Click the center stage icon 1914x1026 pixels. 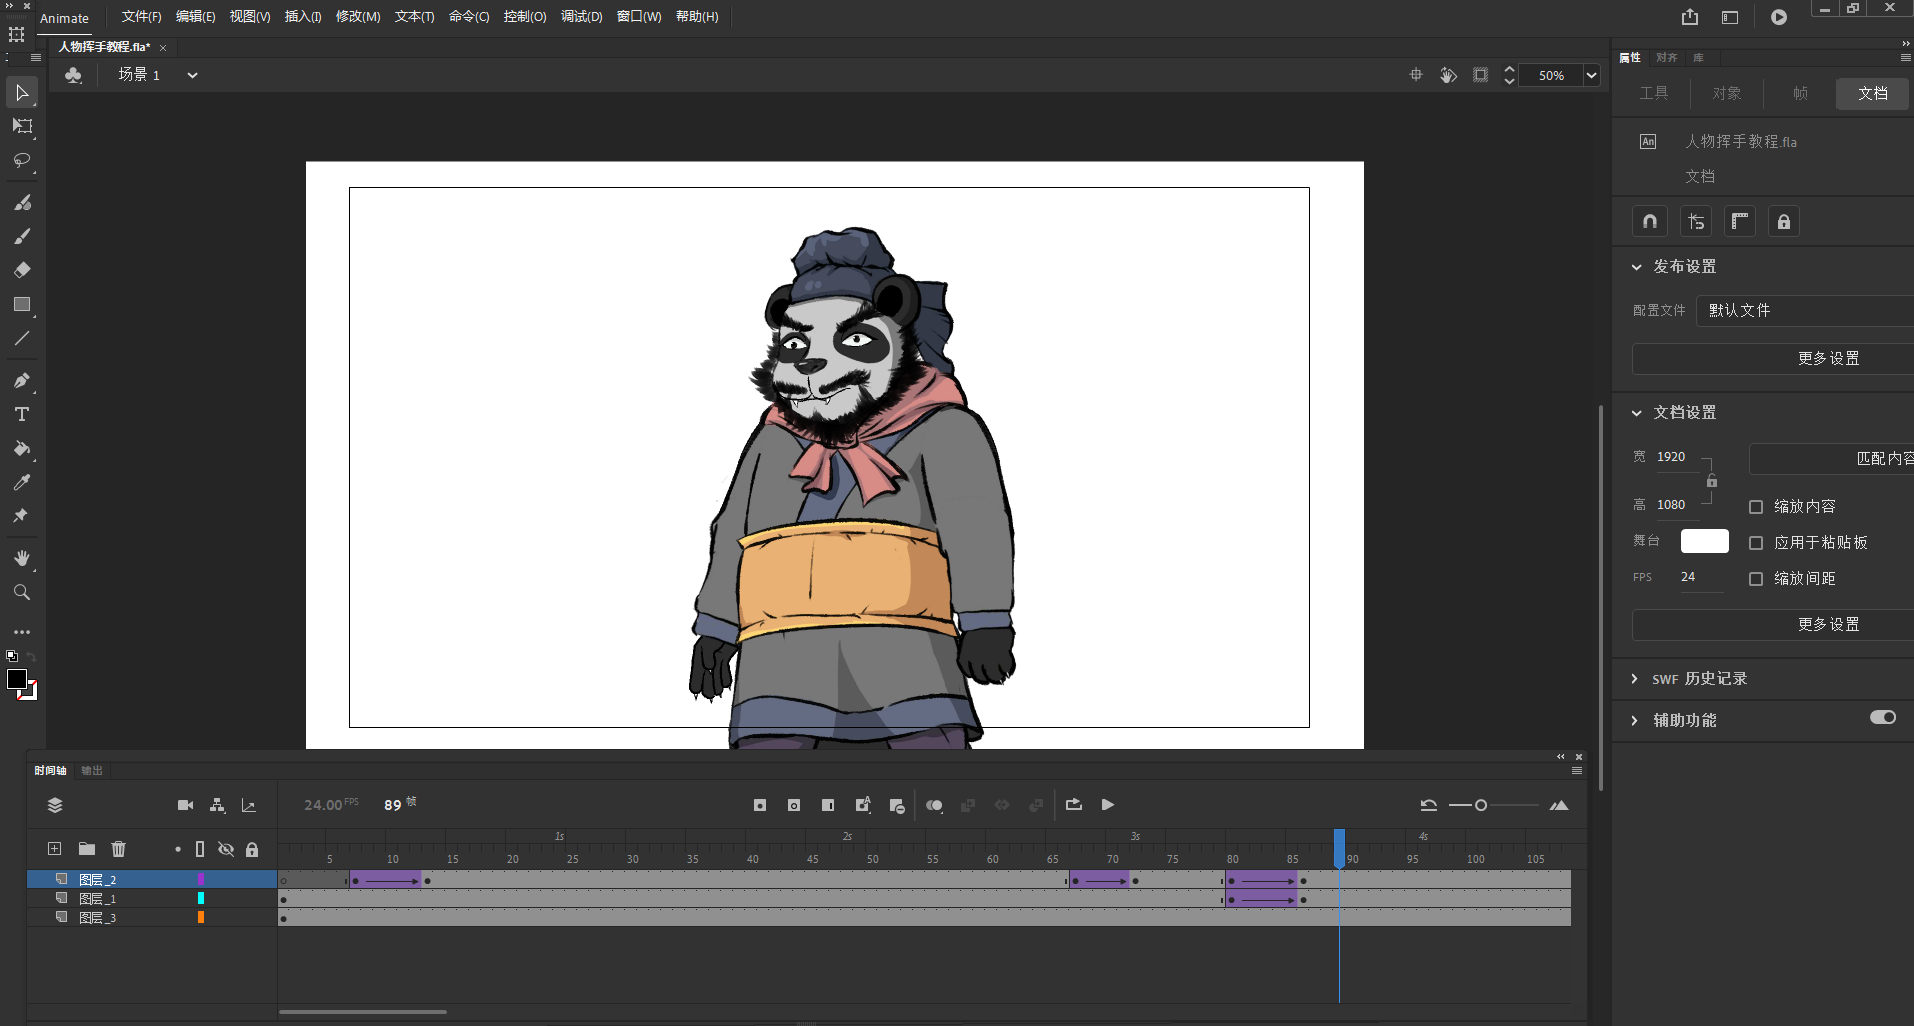click(x=1416, y=75)
